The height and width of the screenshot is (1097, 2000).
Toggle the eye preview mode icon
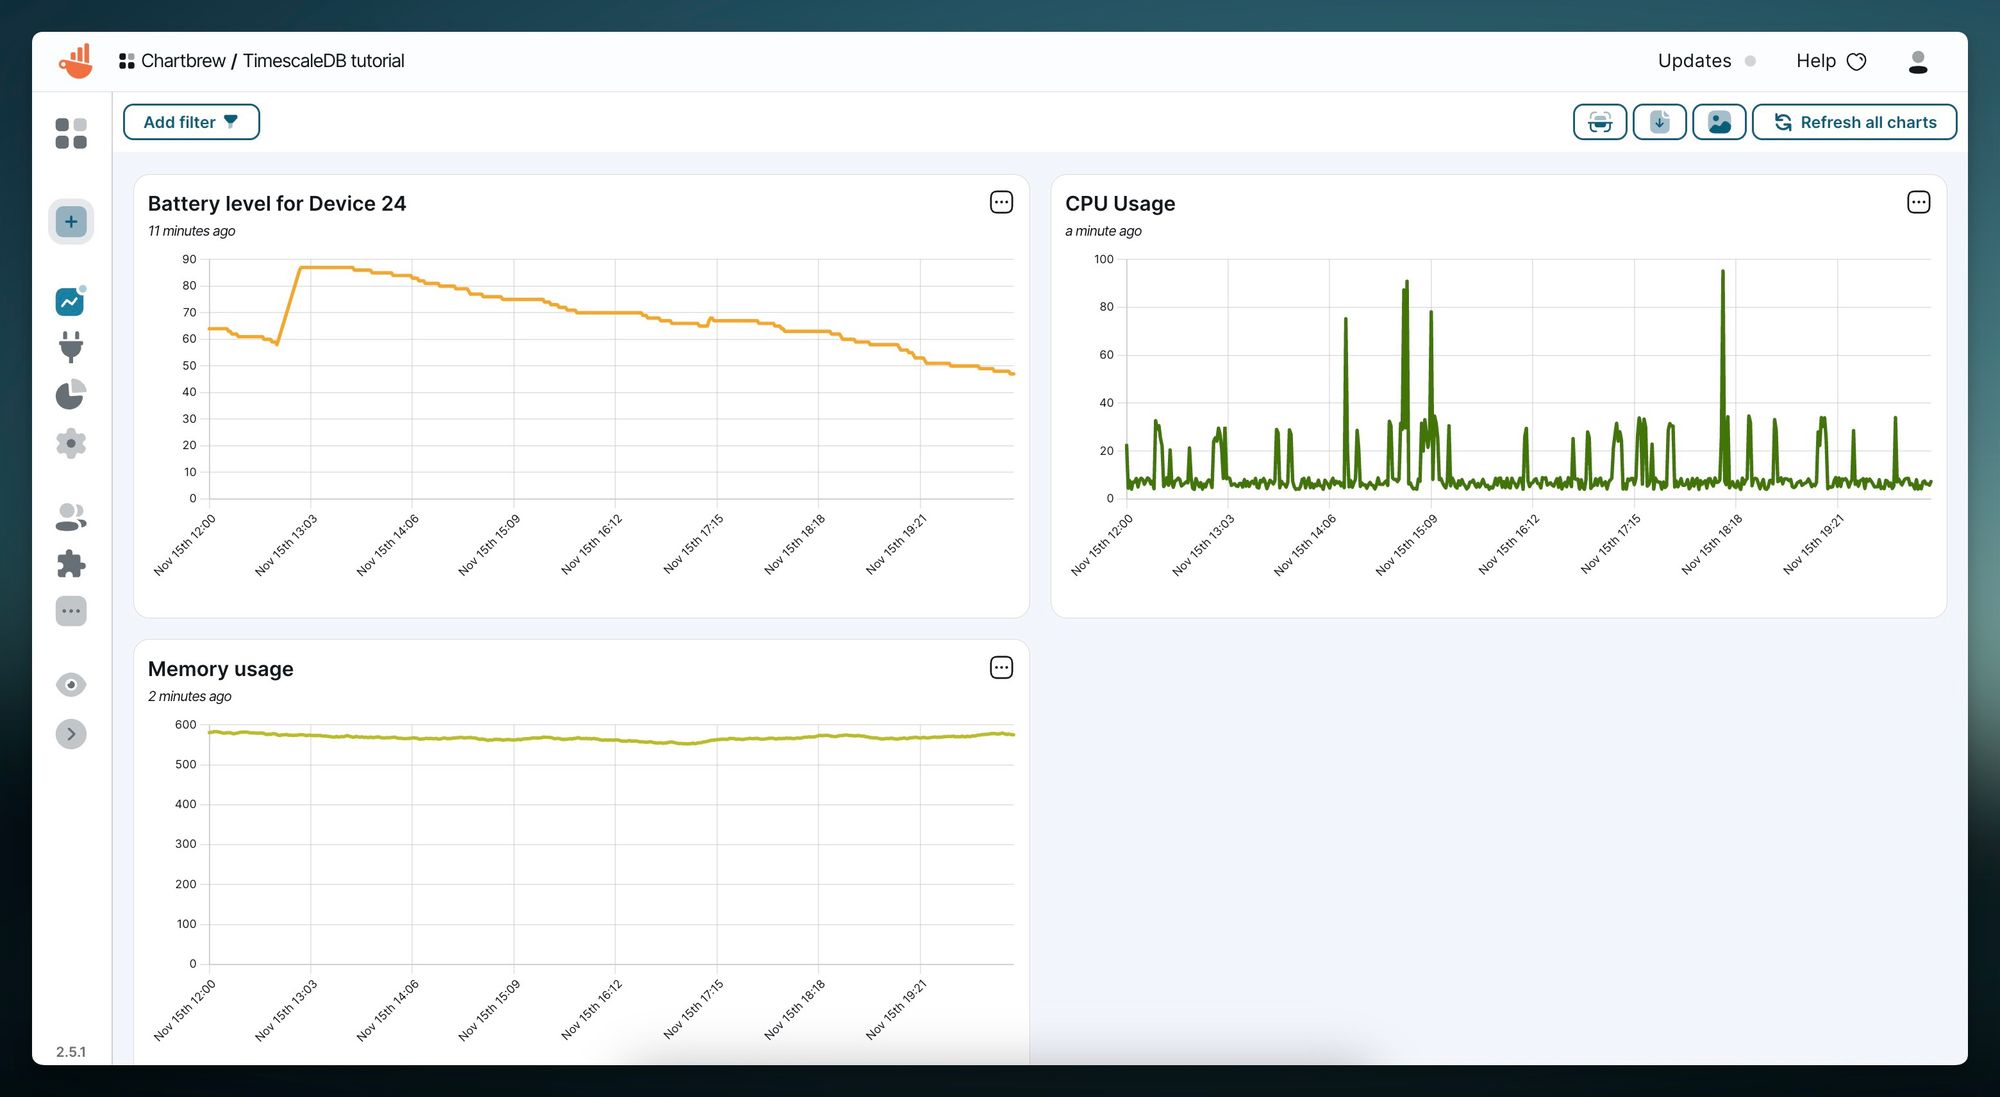point(71,685)
